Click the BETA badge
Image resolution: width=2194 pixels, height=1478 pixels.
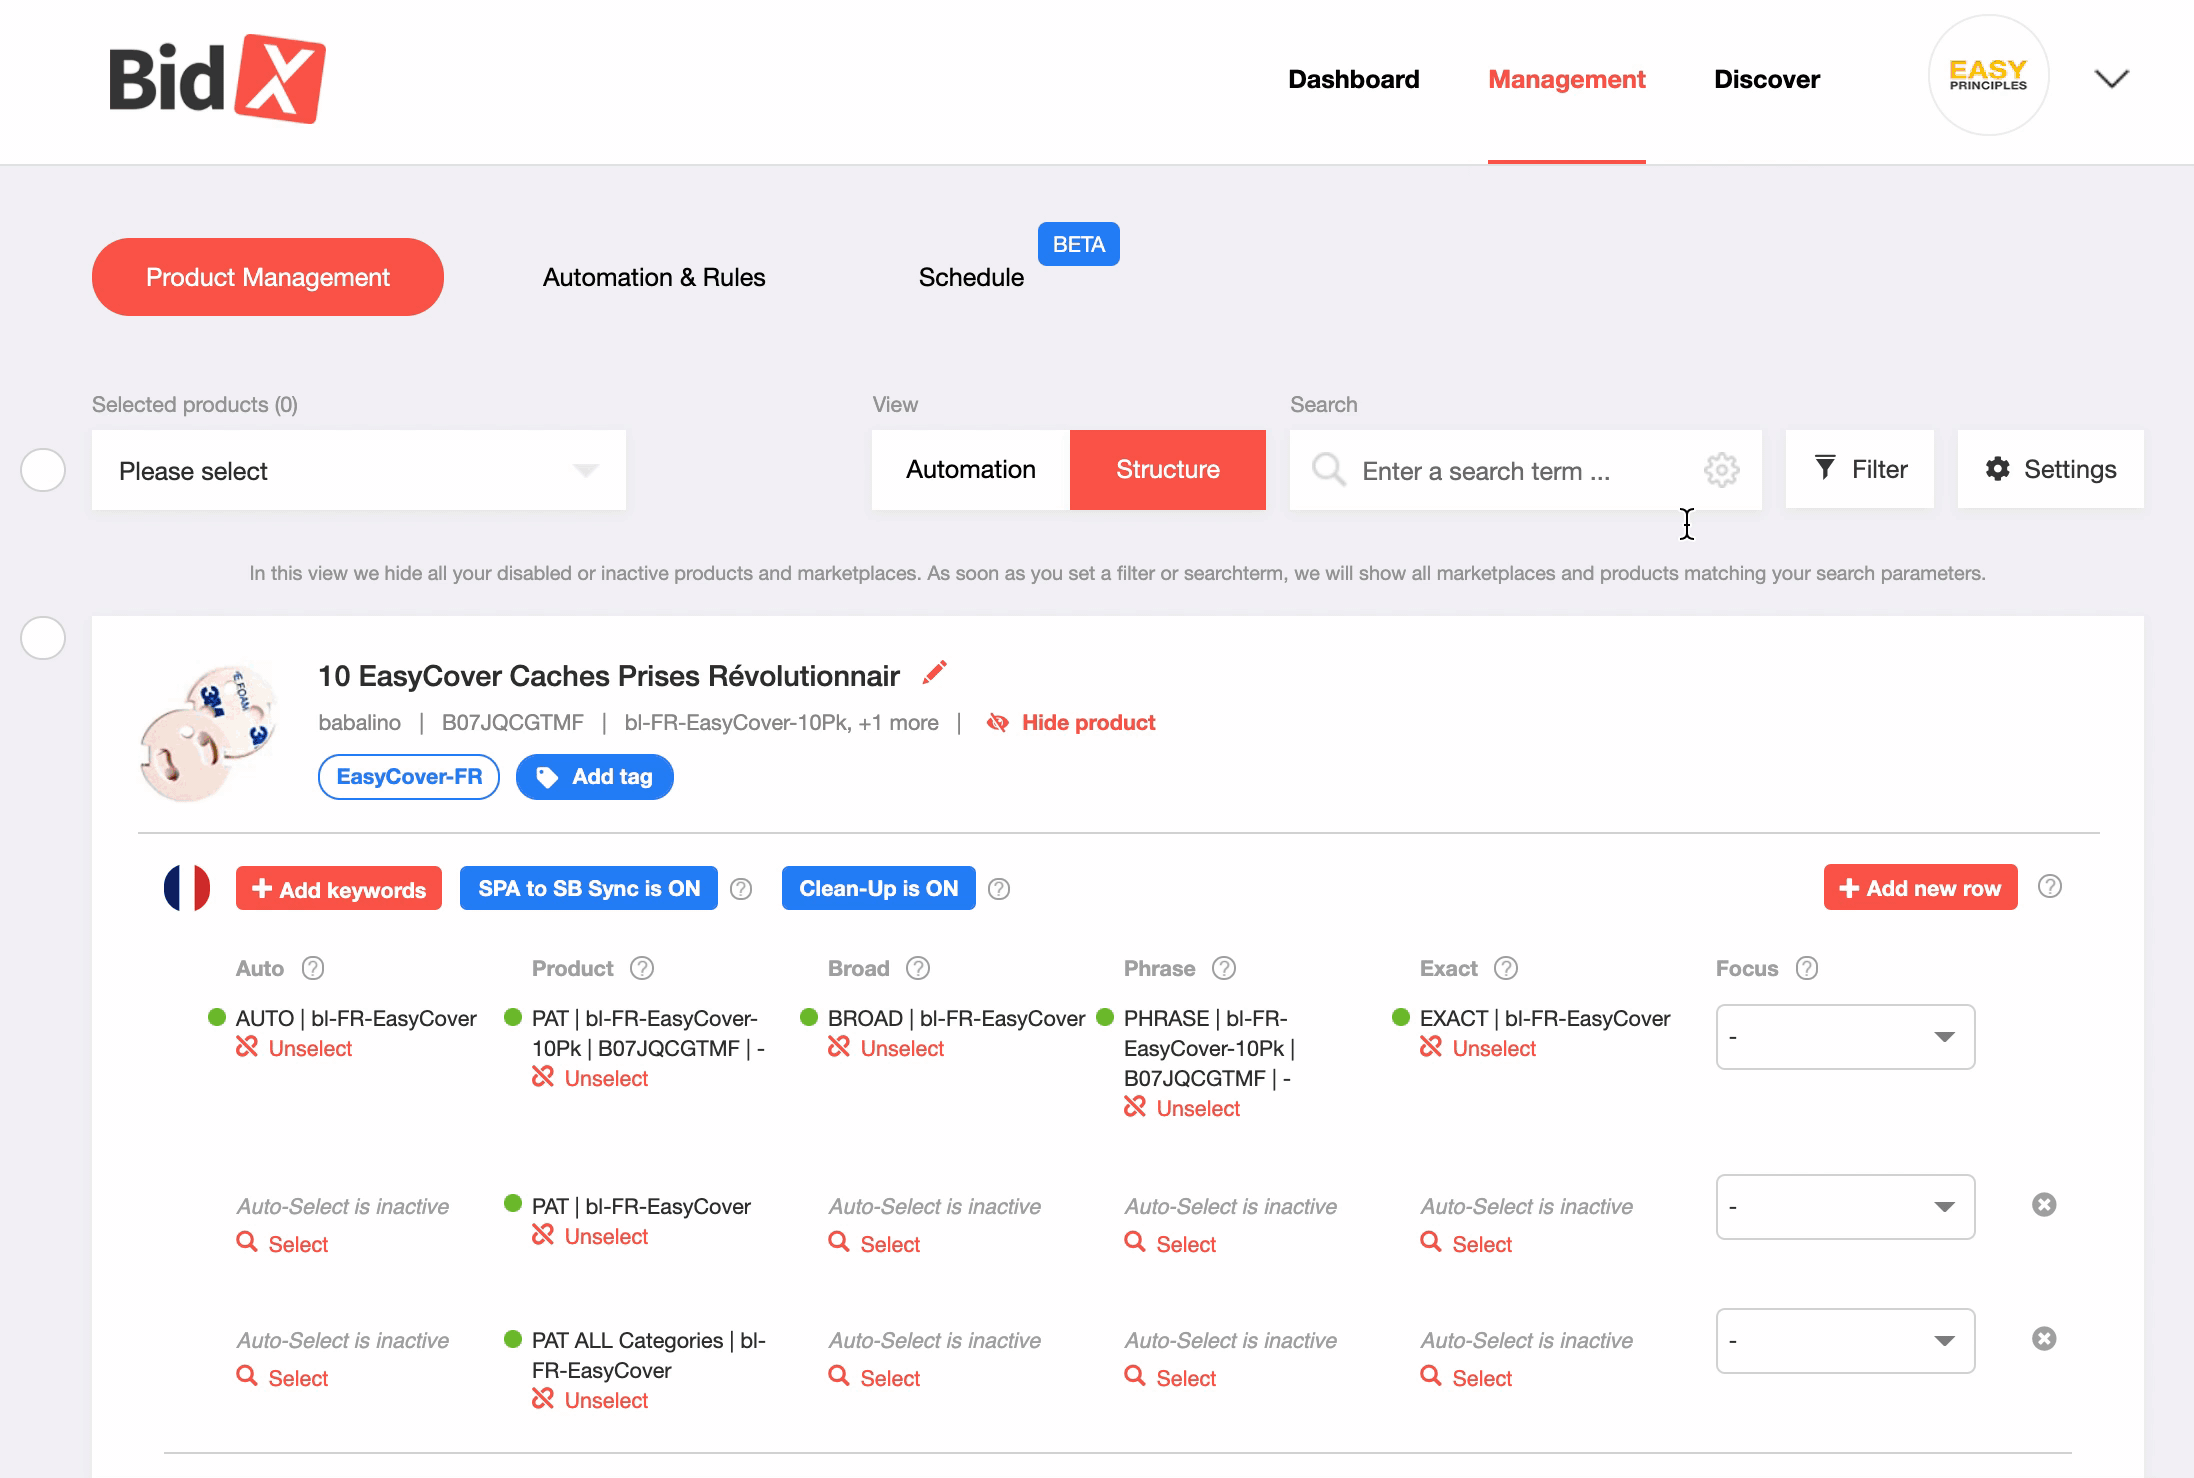tap(1079, 244)
